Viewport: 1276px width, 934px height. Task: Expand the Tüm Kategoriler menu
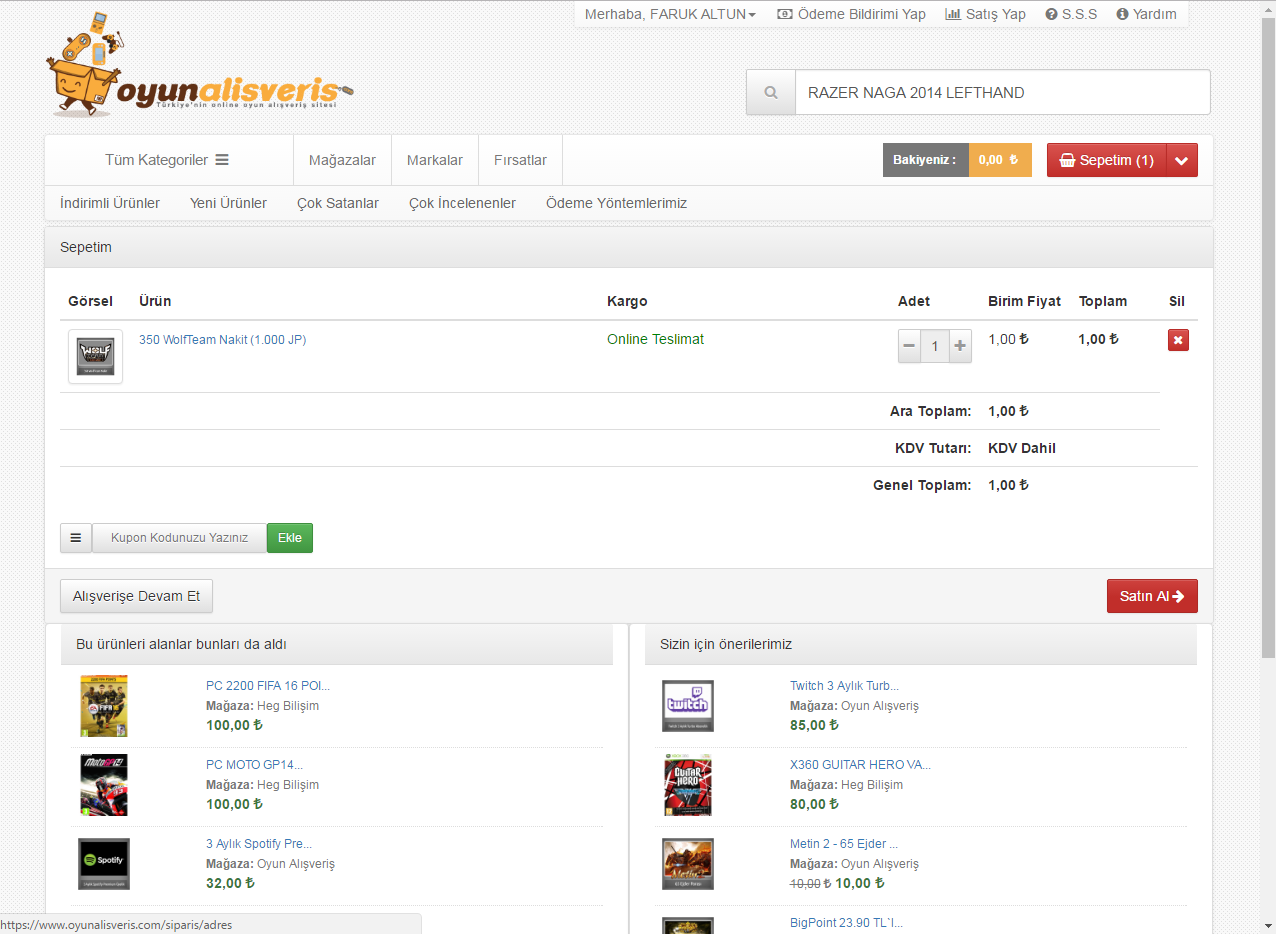point(167,160)
